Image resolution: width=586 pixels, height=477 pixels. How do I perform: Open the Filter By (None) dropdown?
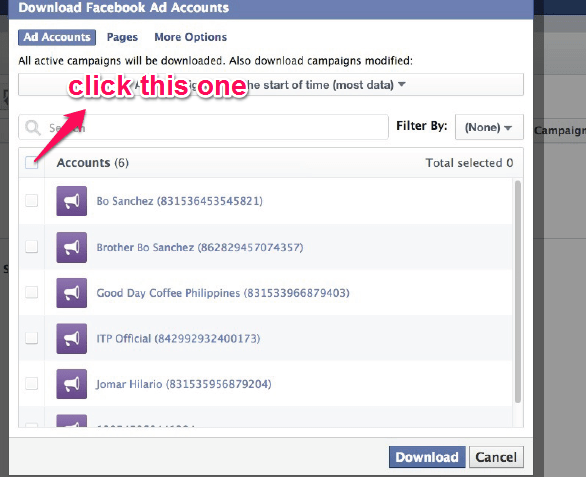[489, 127]
